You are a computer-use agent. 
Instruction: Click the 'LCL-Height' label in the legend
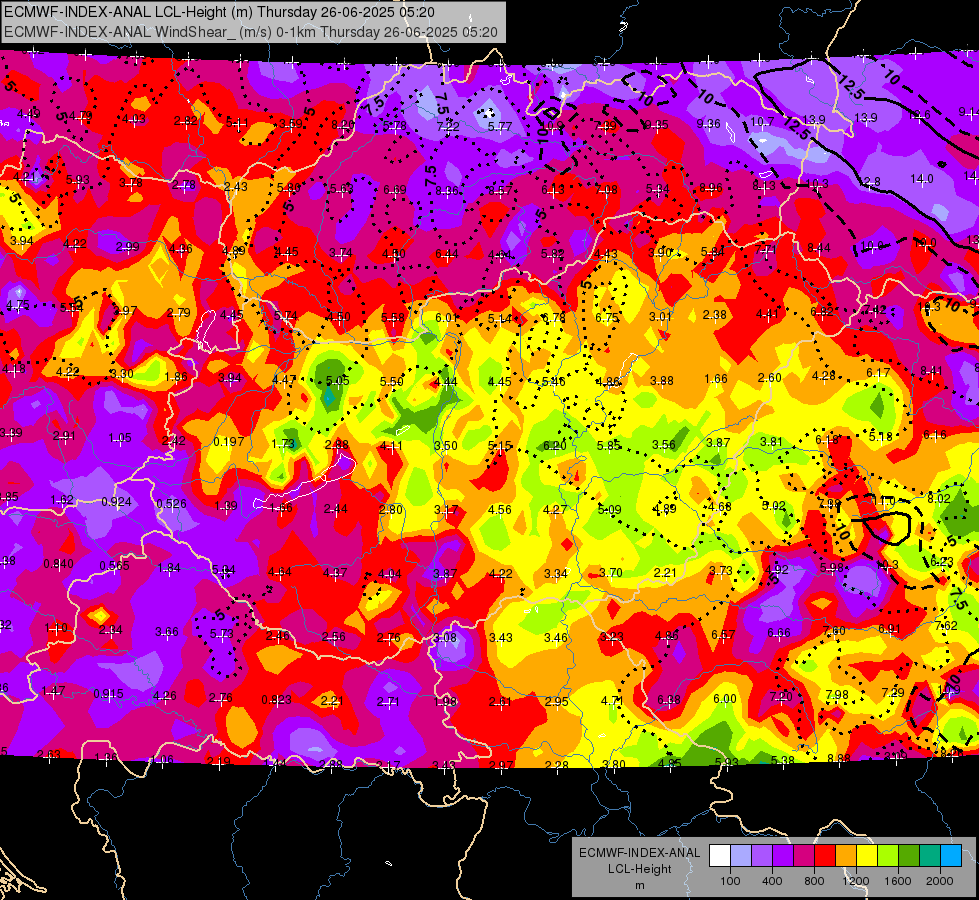(639, 869)
